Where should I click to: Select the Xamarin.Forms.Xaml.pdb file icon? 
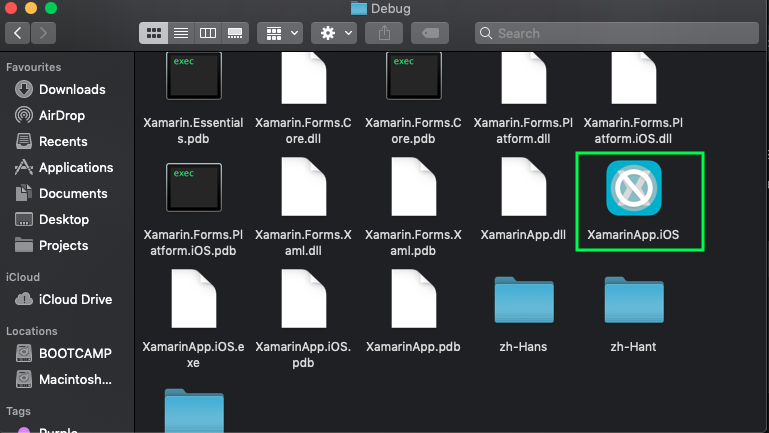point(413,187)
